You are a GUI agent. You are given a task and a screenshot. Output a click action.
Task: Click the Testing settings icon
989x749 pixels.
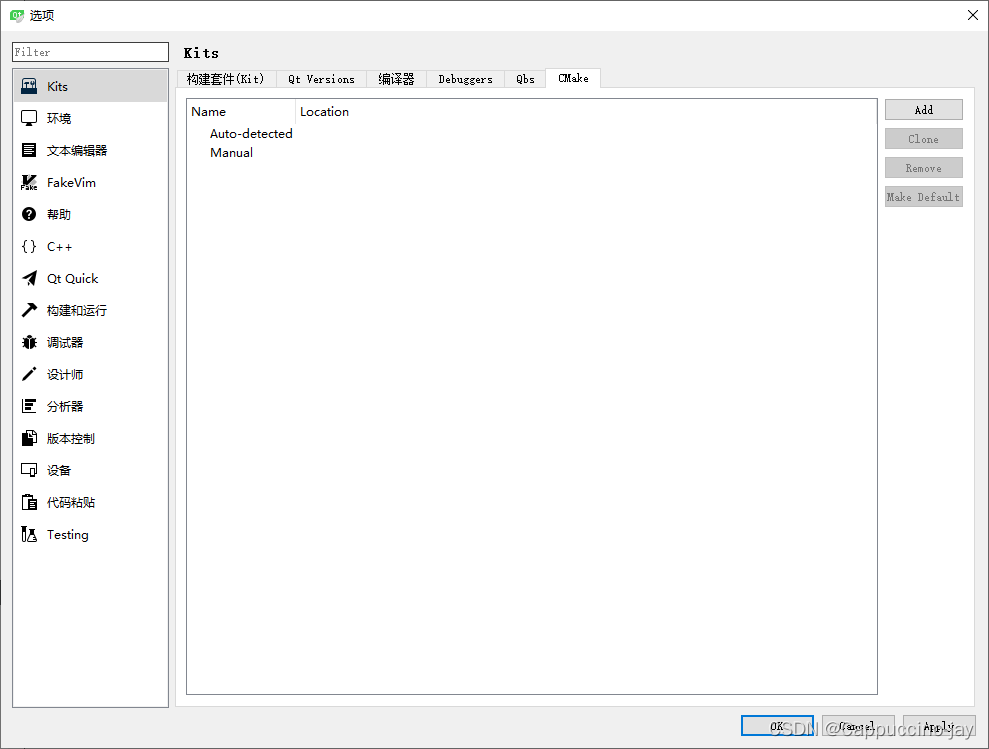click(67, 534)
